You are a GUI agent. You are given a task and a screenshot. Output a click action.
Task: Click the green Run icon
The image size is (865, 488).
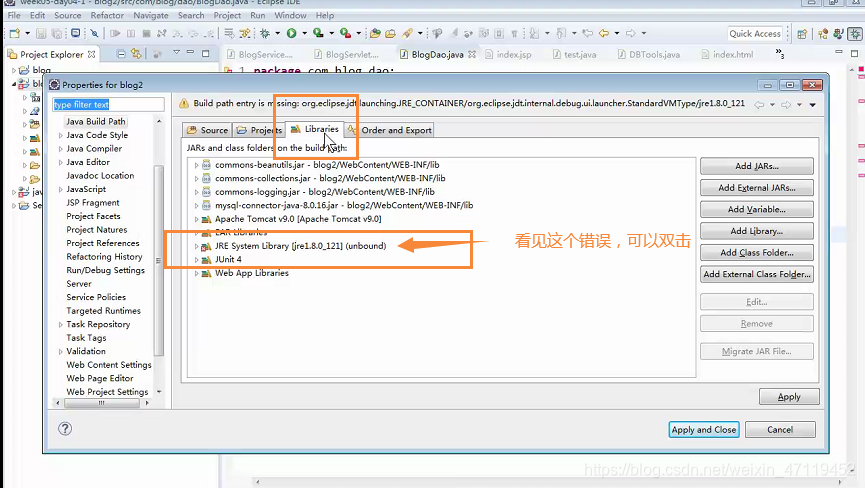[x=291, y=33]
